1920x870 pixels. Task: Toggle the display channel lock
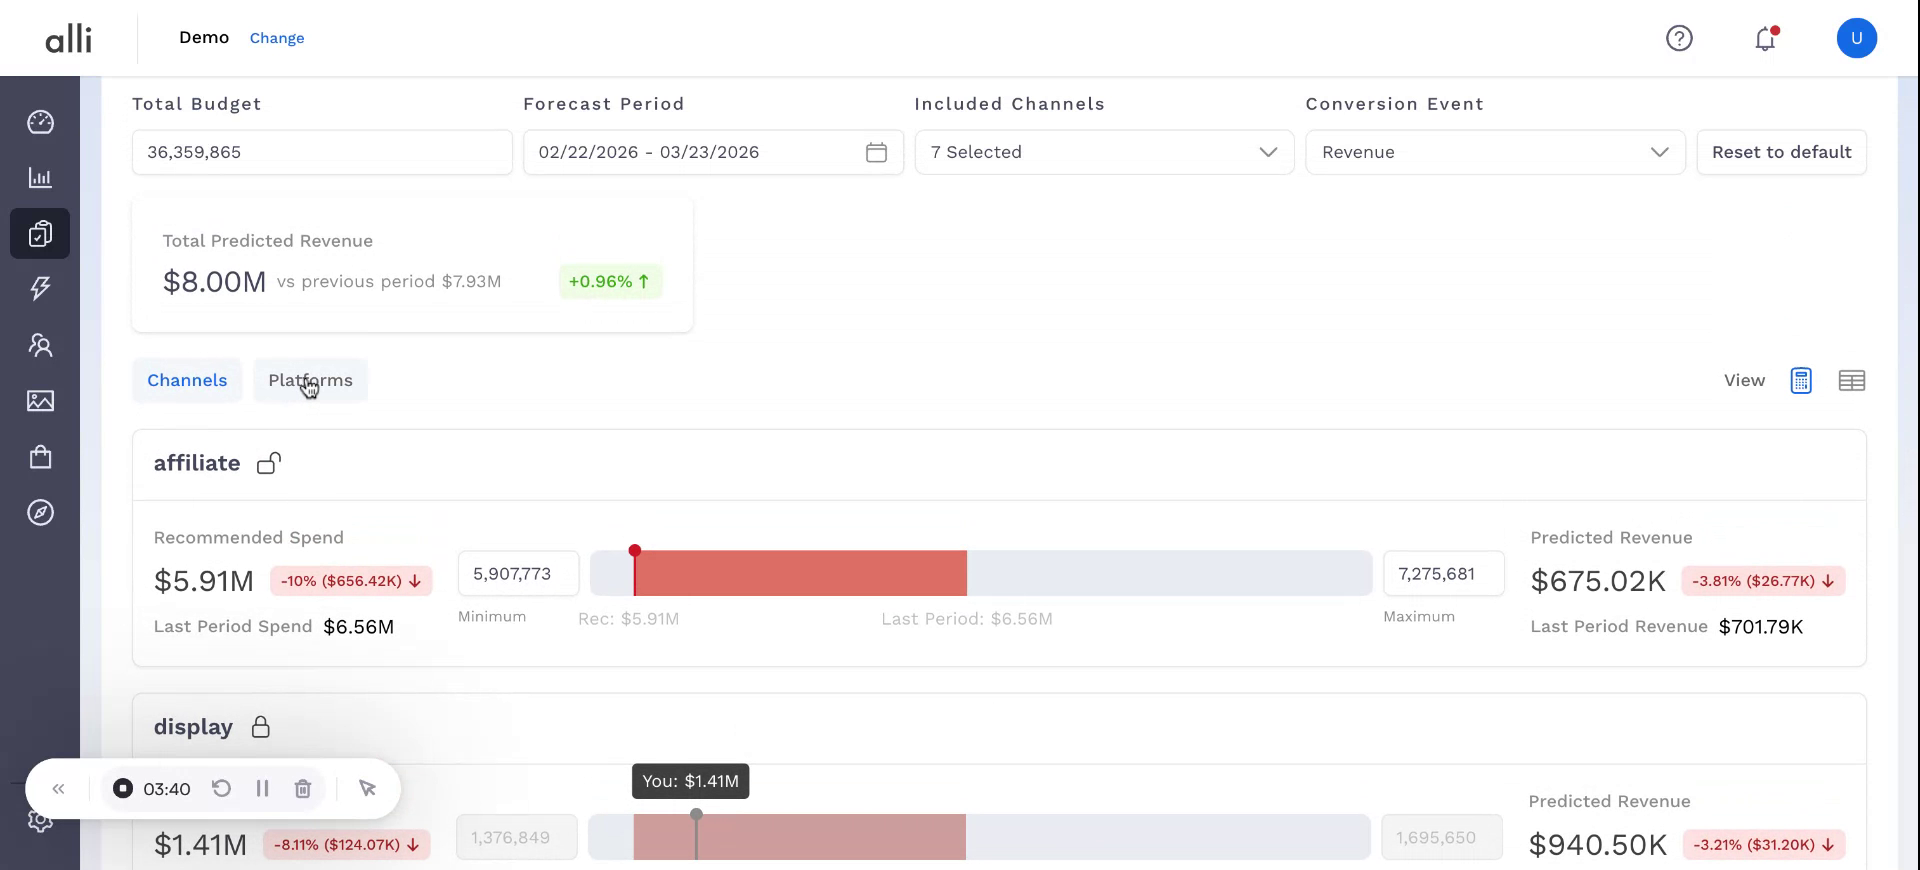[261, 727]
